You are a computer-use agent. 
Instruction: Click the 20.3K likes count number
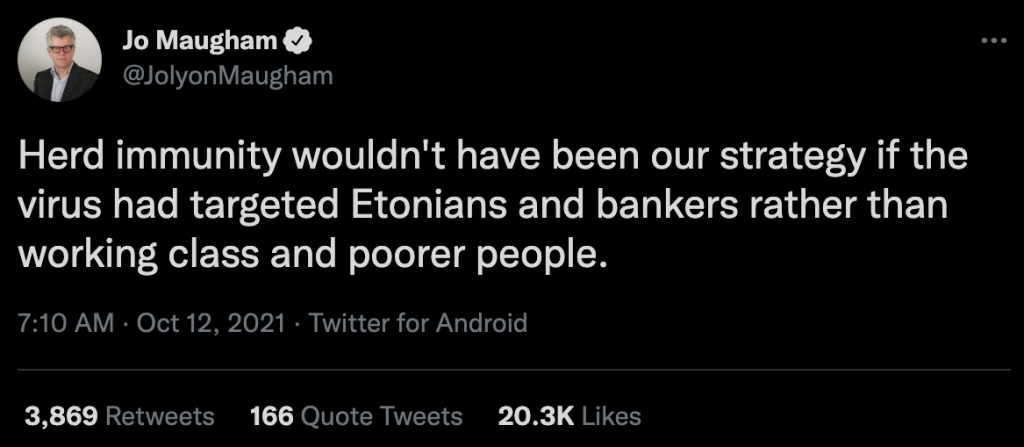pyautogui.click(x=534, y=415)
